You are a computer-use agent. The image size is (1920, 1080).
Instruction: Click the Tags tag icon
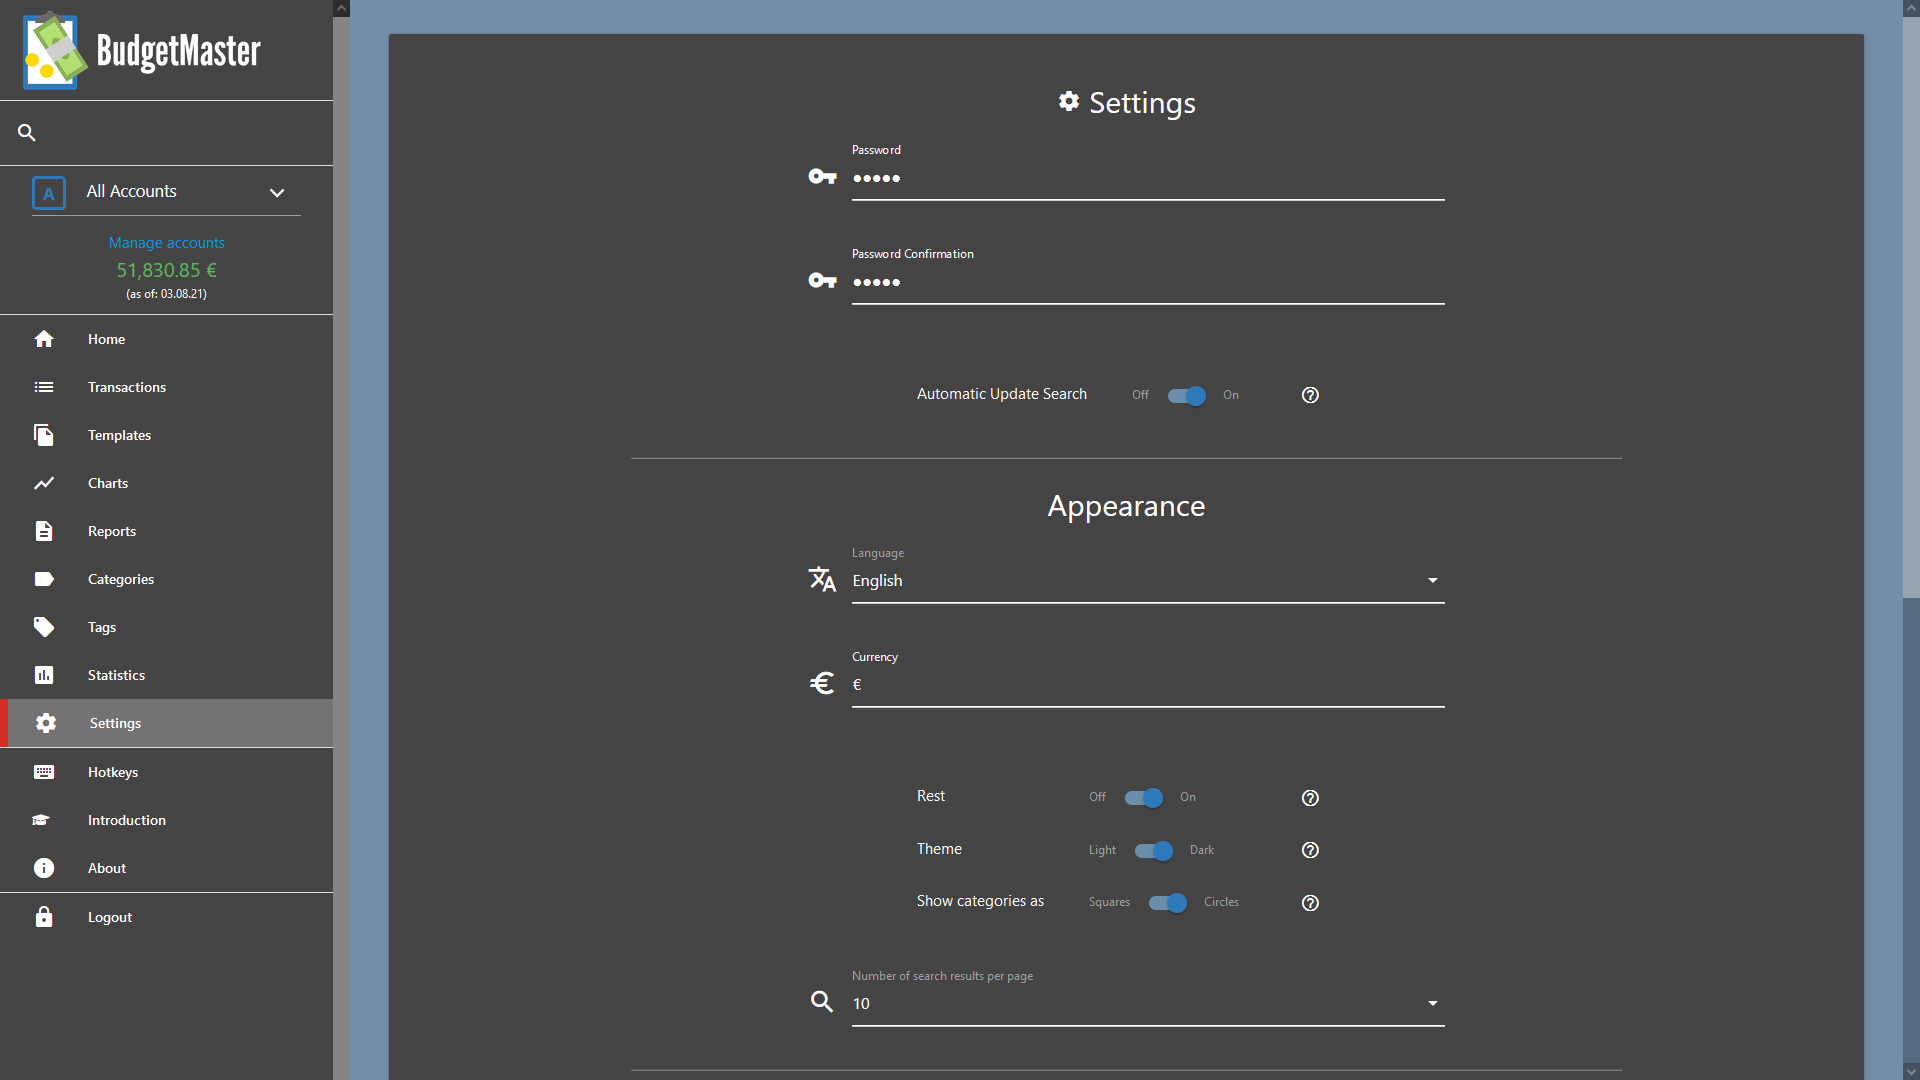[x=44, y=627]
